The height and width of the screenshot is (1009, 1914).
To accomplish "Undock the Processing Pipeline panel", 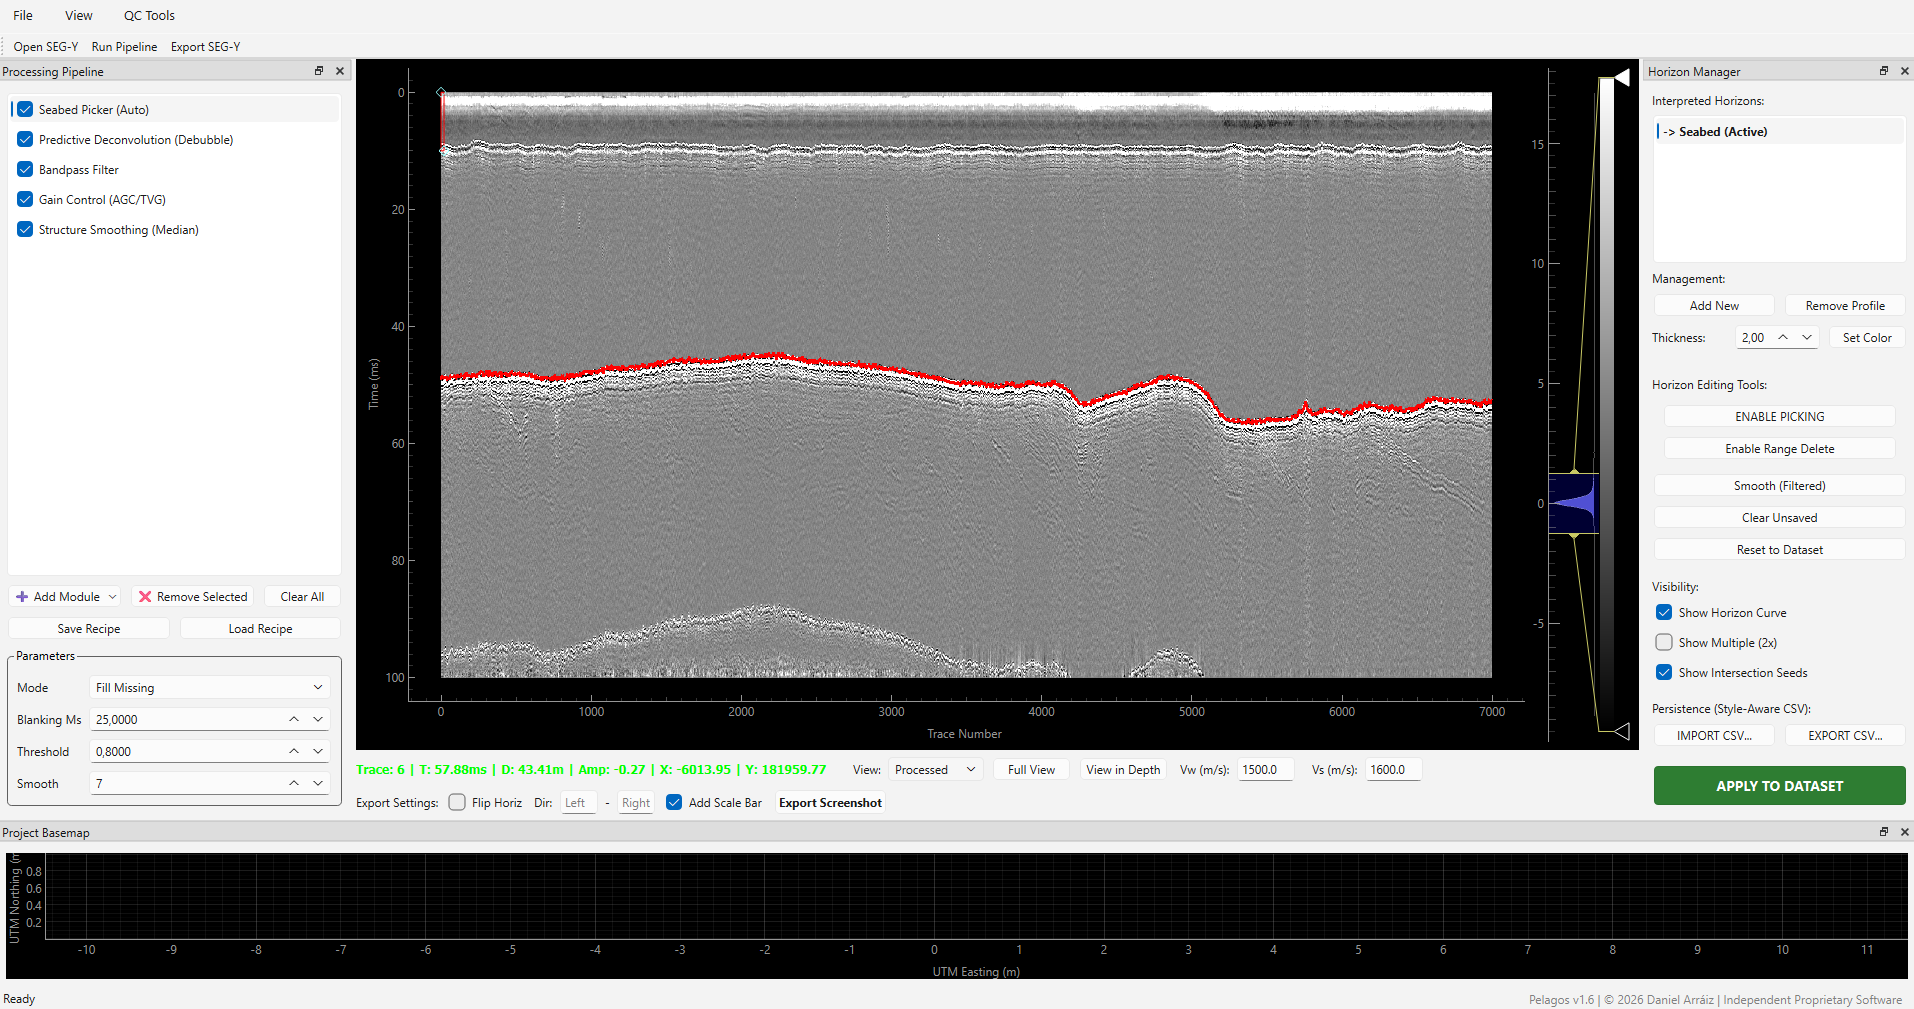I will pyautogui.click(x=319, y=70).
